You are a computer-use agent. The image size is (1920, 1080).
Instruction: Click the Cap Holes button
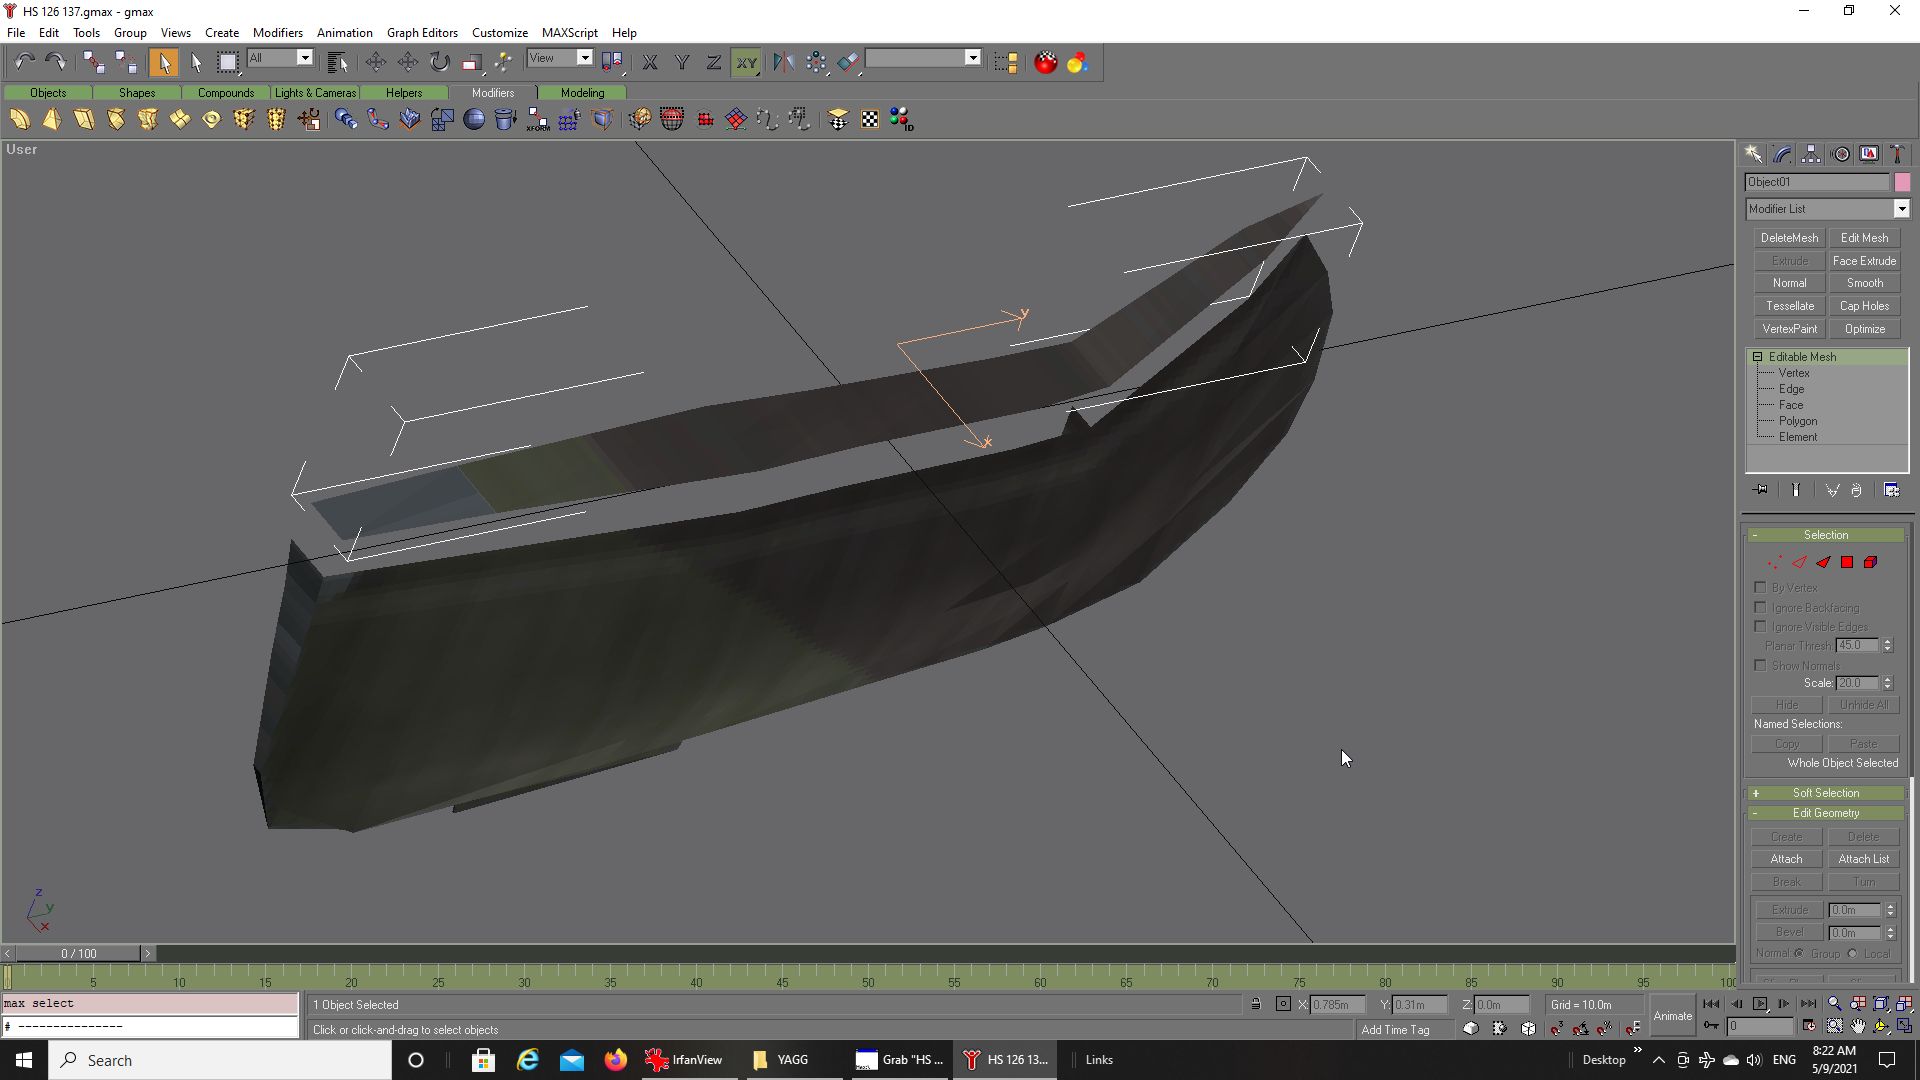(1864, 306)
